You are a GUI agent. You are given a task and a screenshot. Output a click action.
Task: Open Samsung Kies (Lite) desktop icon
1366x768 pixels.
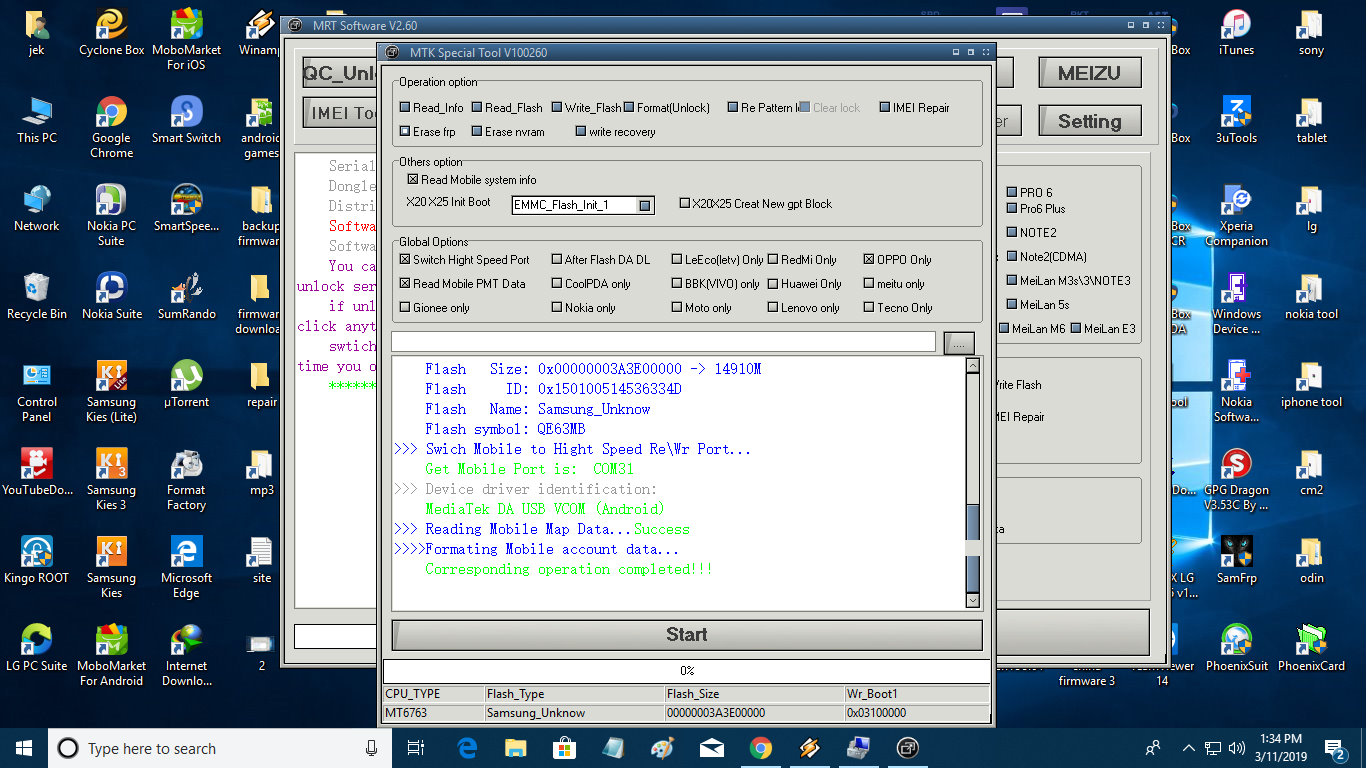pyautogui.click(x=111, y=391)
